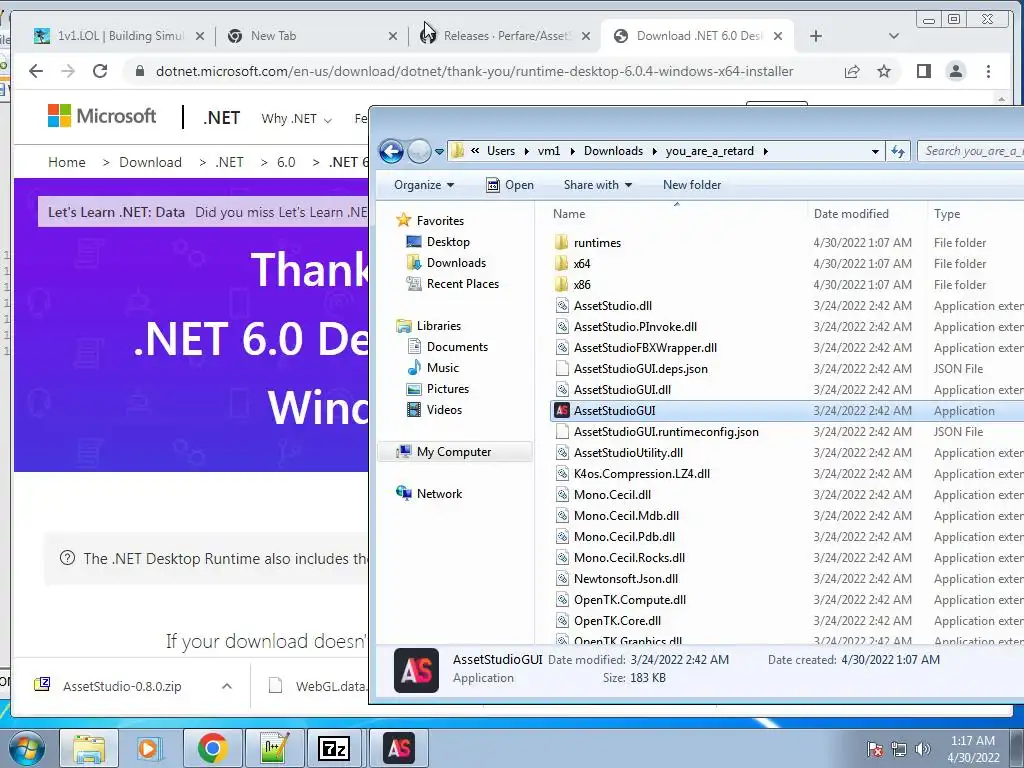Click the 6.0 breadcrumb link

pyautogui.click(x=286, y=162)
